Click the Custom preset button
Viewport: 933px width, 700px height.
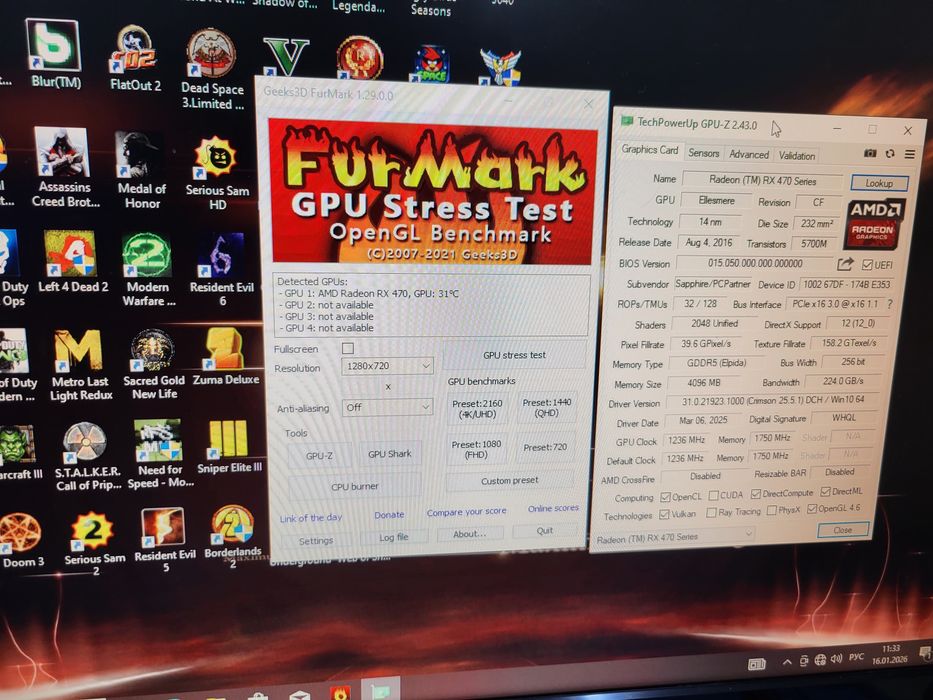[509, 480]
